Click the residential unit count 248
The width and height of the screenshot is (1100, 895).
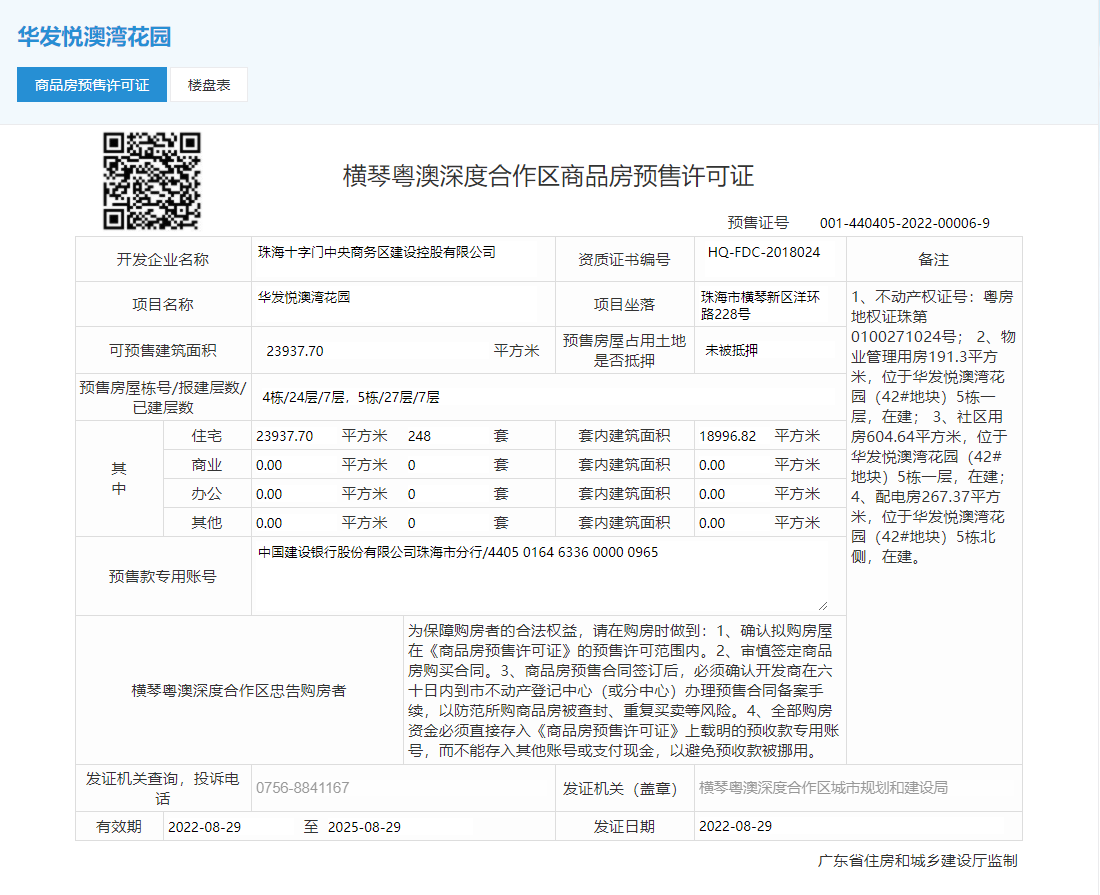point(419,436)
